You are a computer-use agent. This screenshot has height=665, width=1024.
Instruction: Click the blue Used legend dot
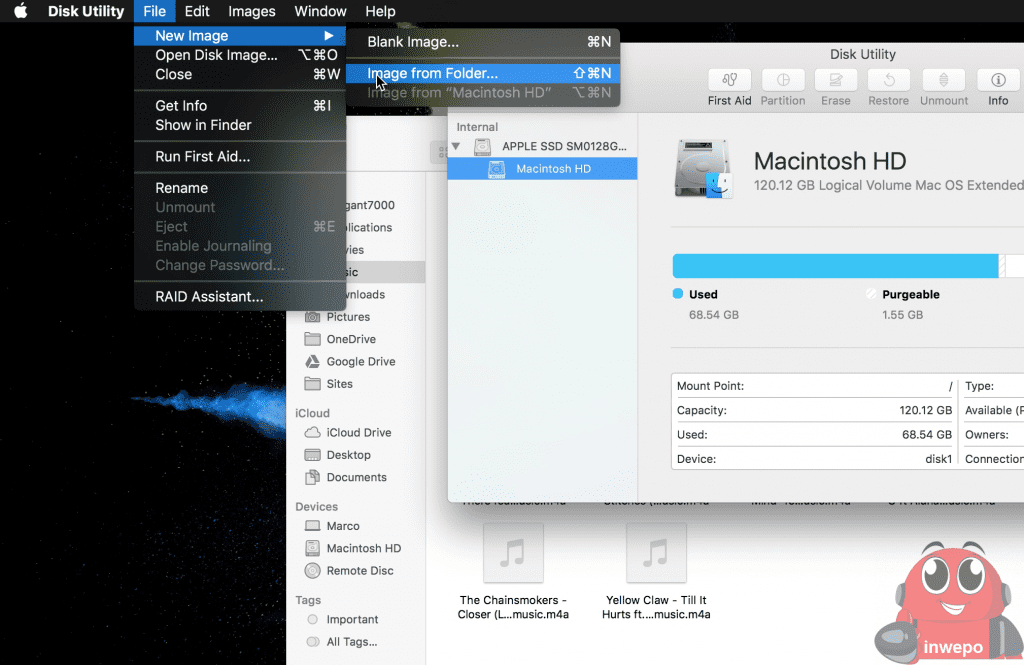pos(678,294)
